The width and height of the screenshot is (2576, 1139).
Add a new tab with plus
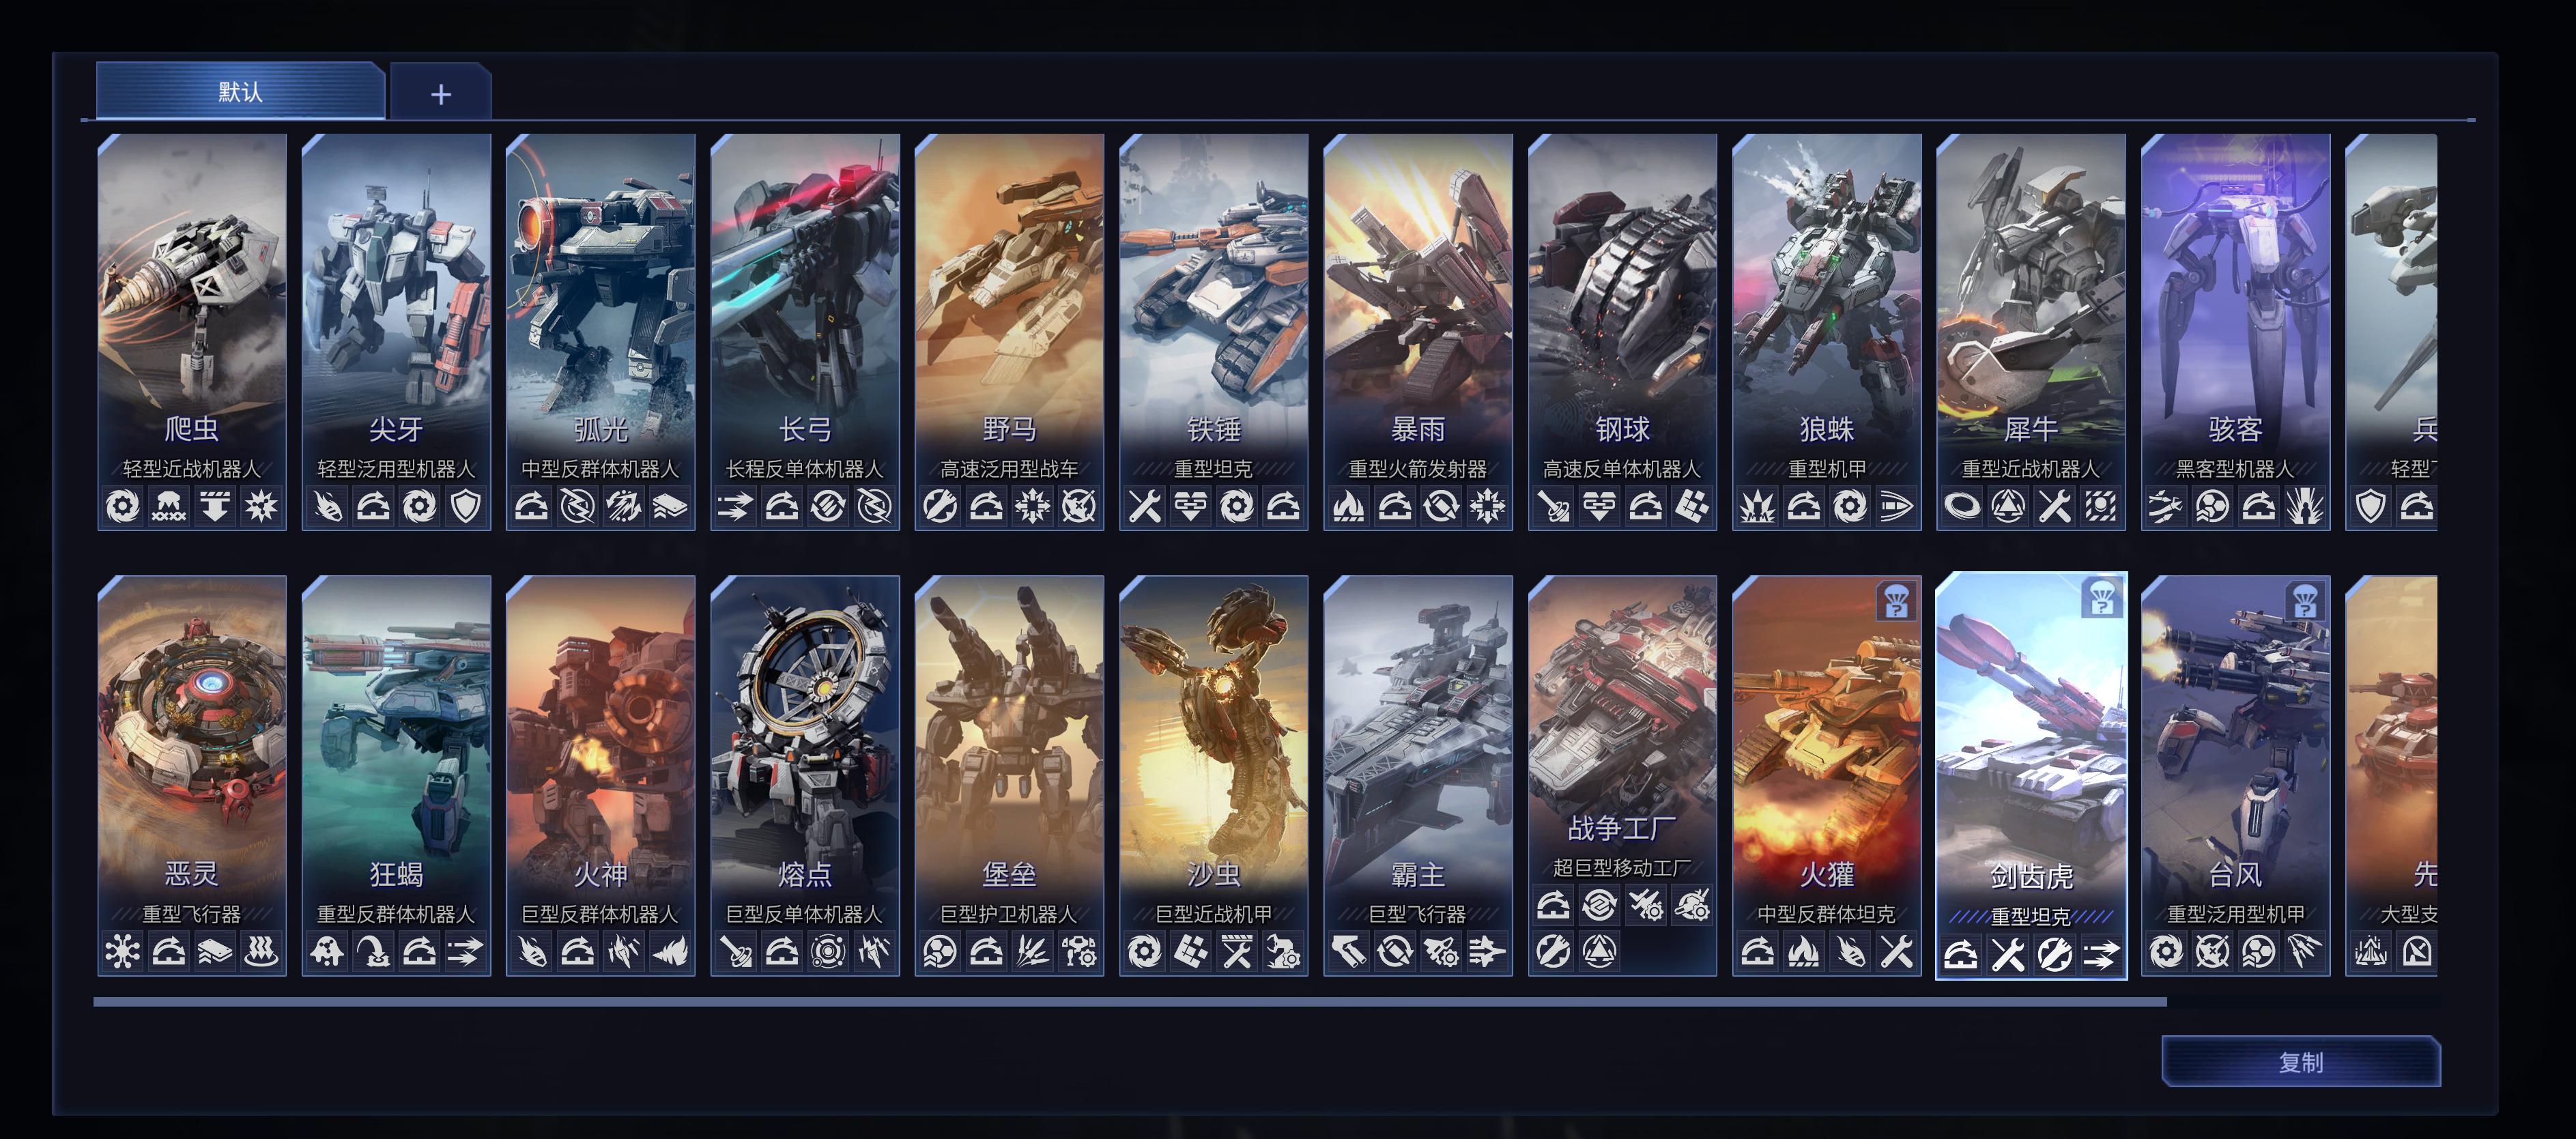tap(441, 93)
